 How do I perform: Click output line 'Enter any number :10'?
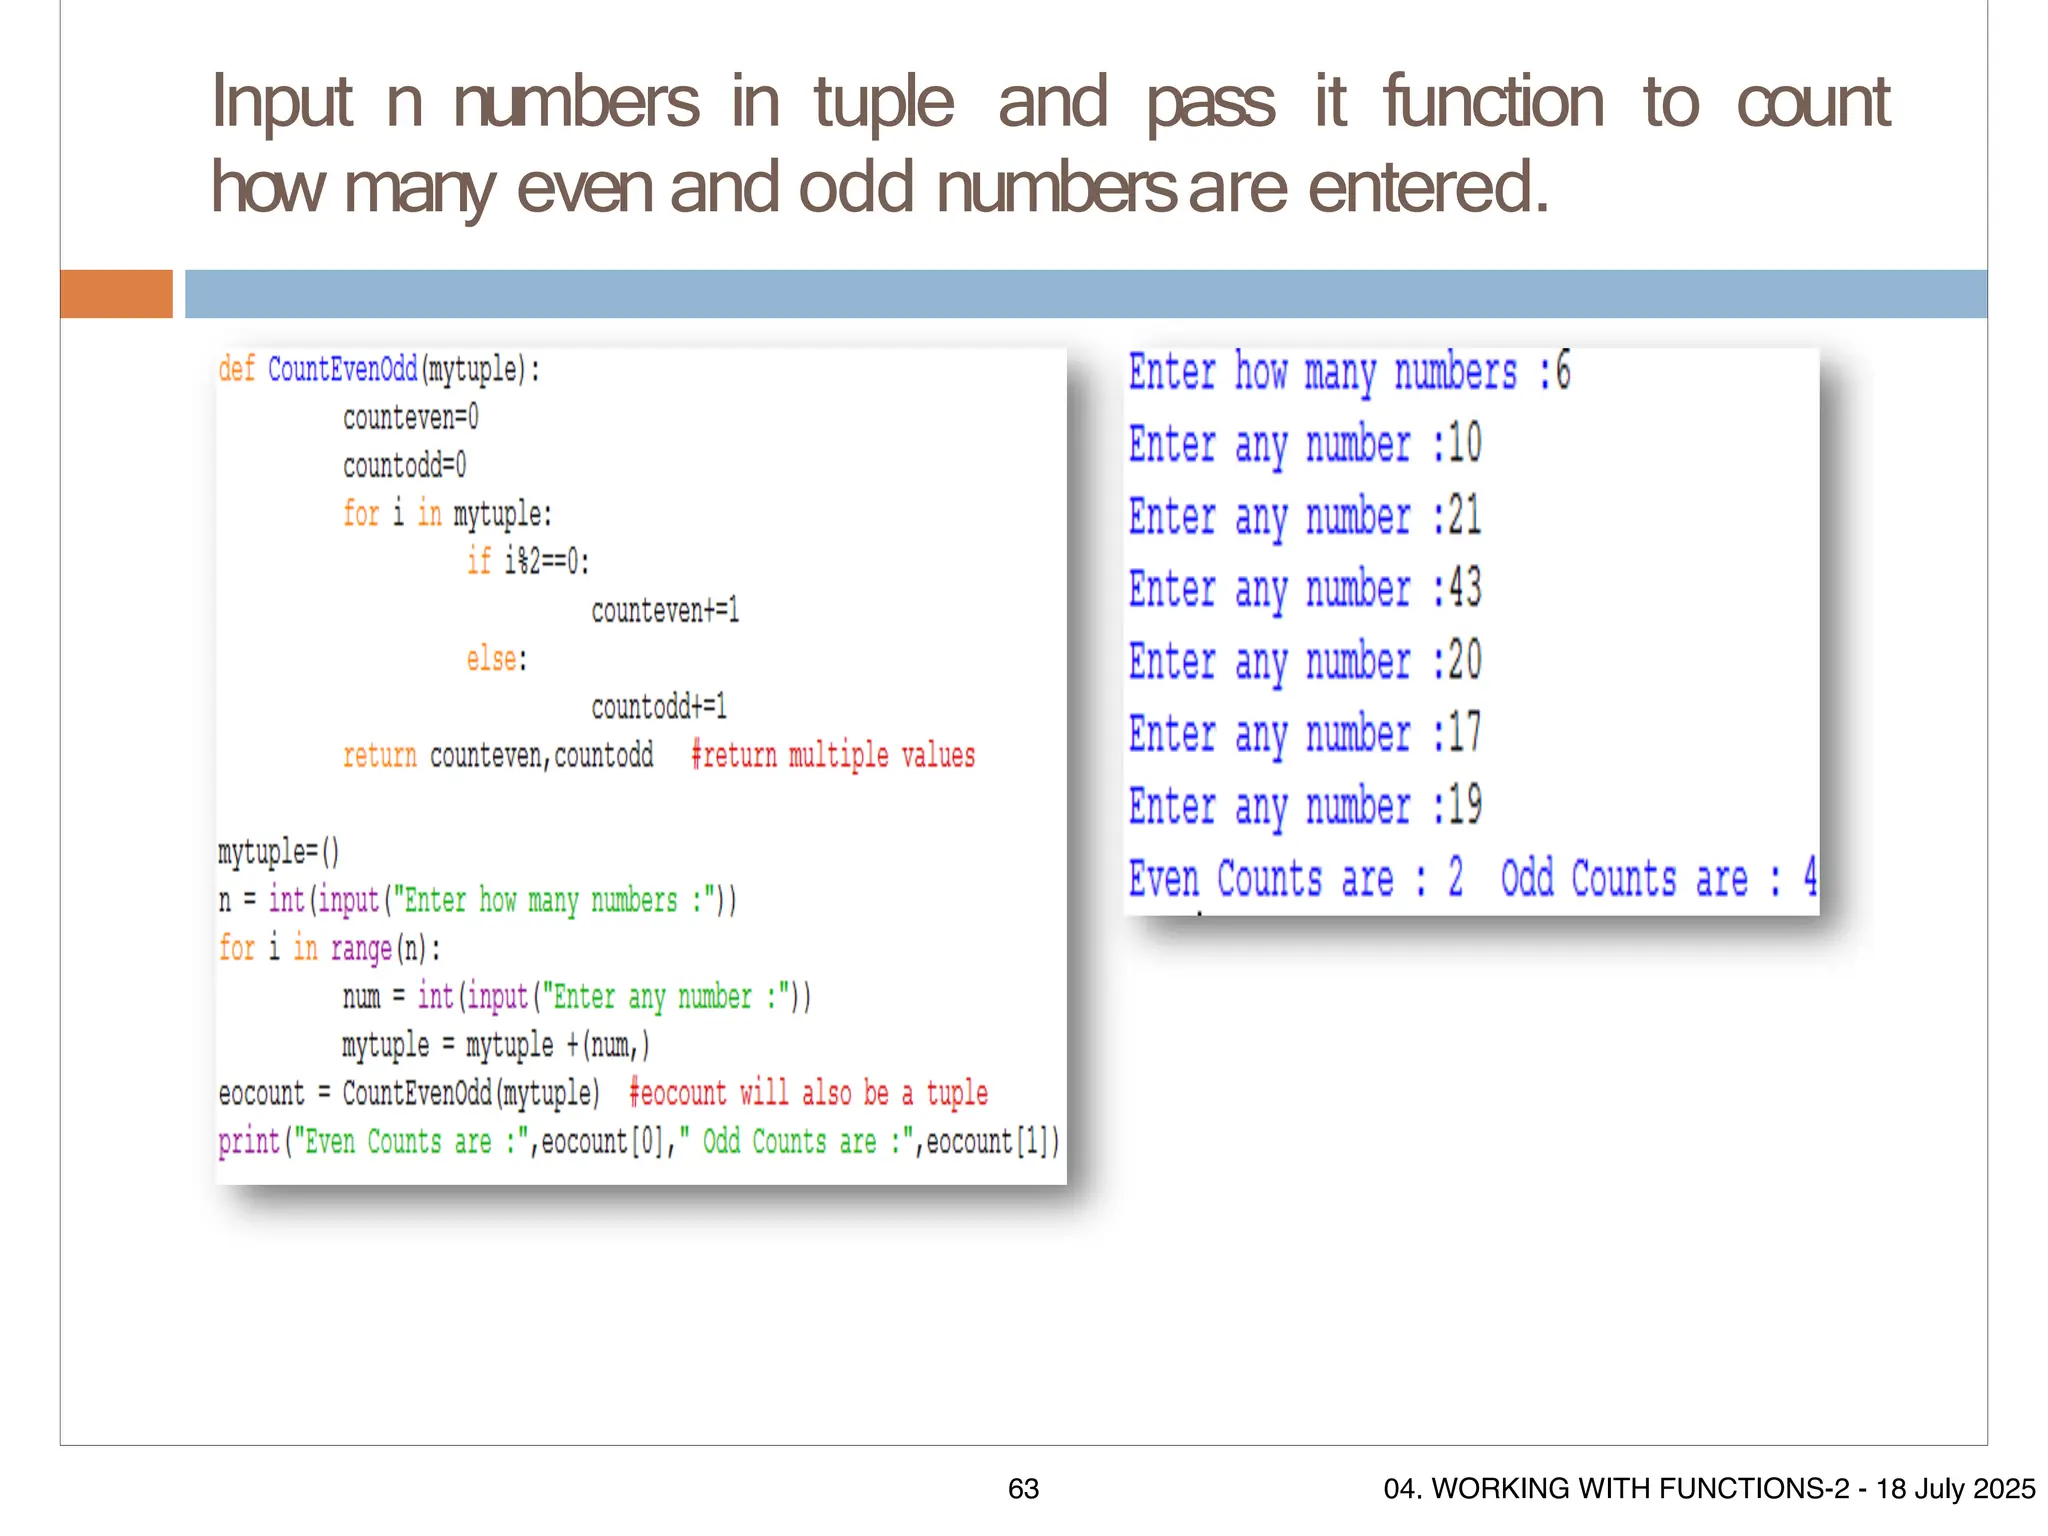pos(1305,444)
